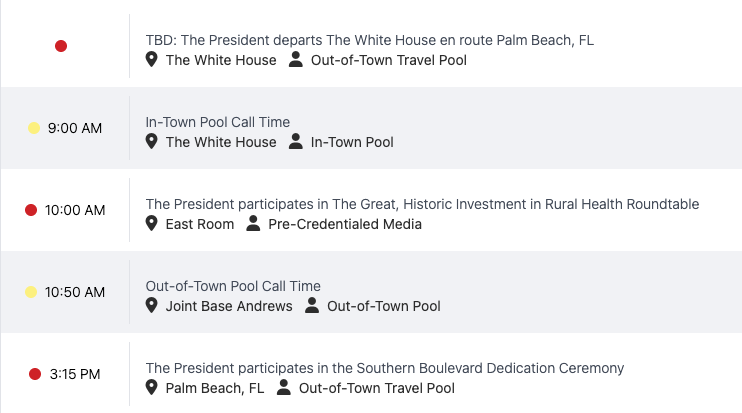
Task: Select the In-Town Pool Call Time entry
Action: click(218, 122)
